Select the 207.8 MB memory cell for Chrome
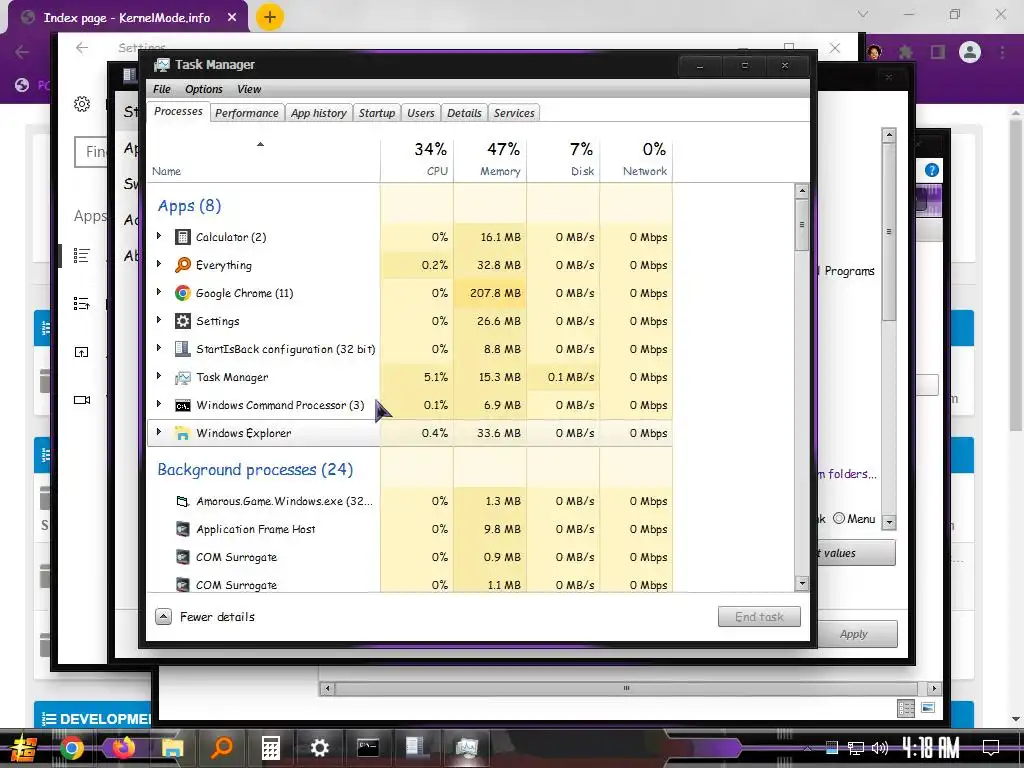 pyautogui.click(x=490, y=293)
